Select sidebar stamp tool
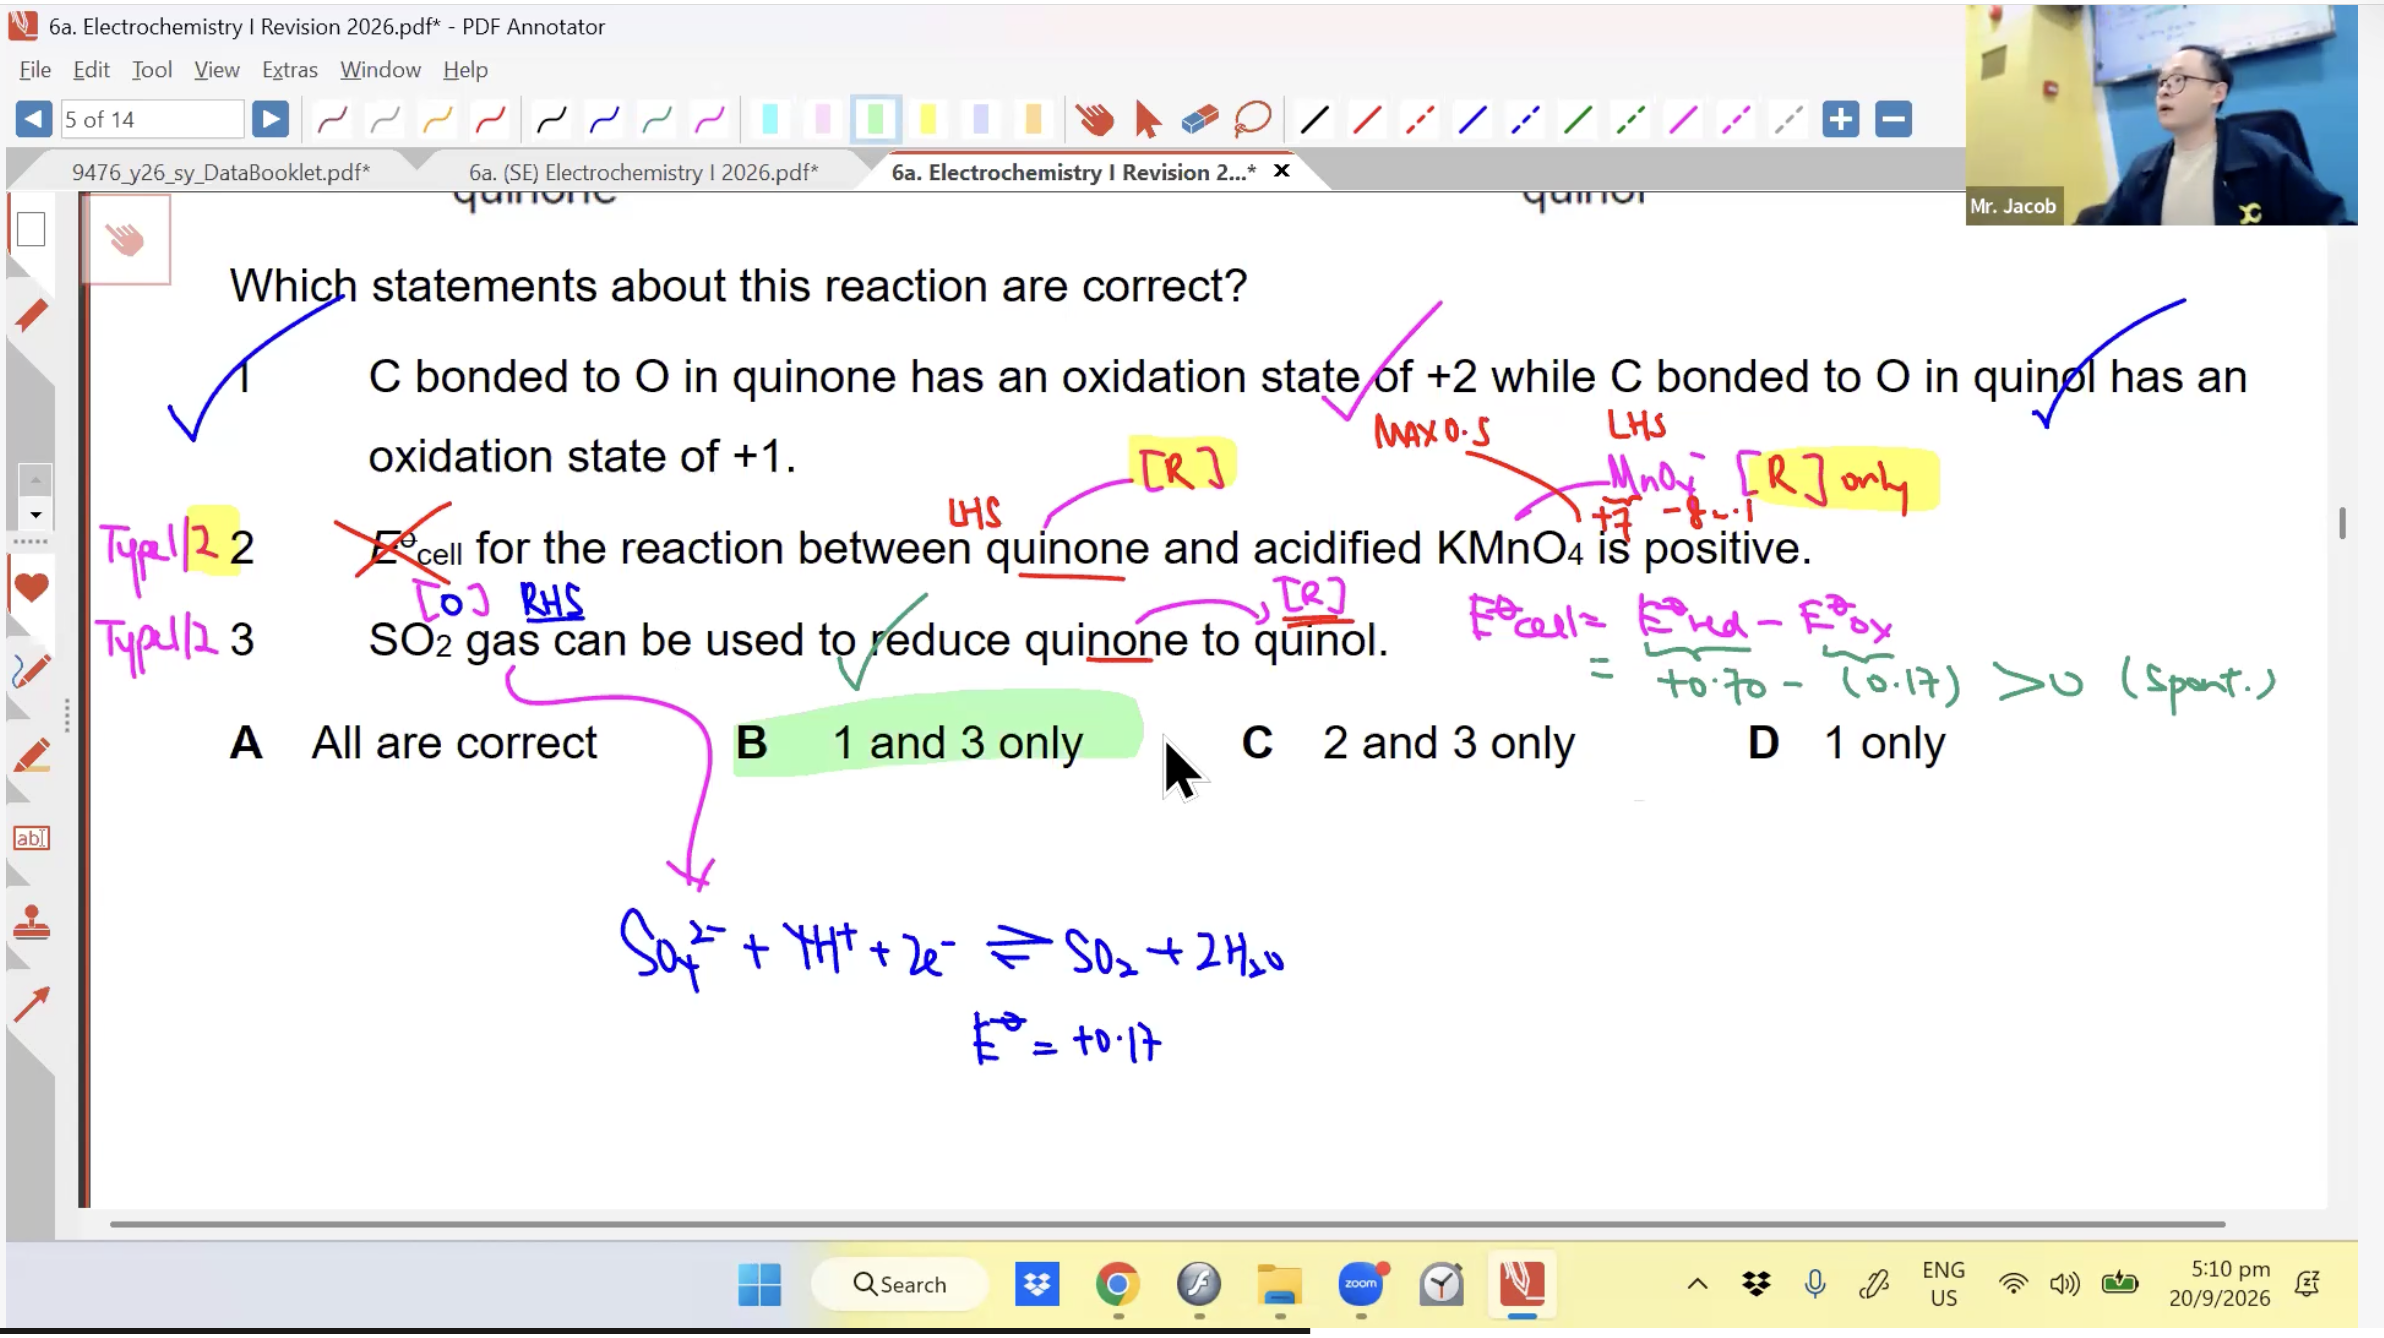This screenshot has height=1338, width=2384. coord(31,923)
